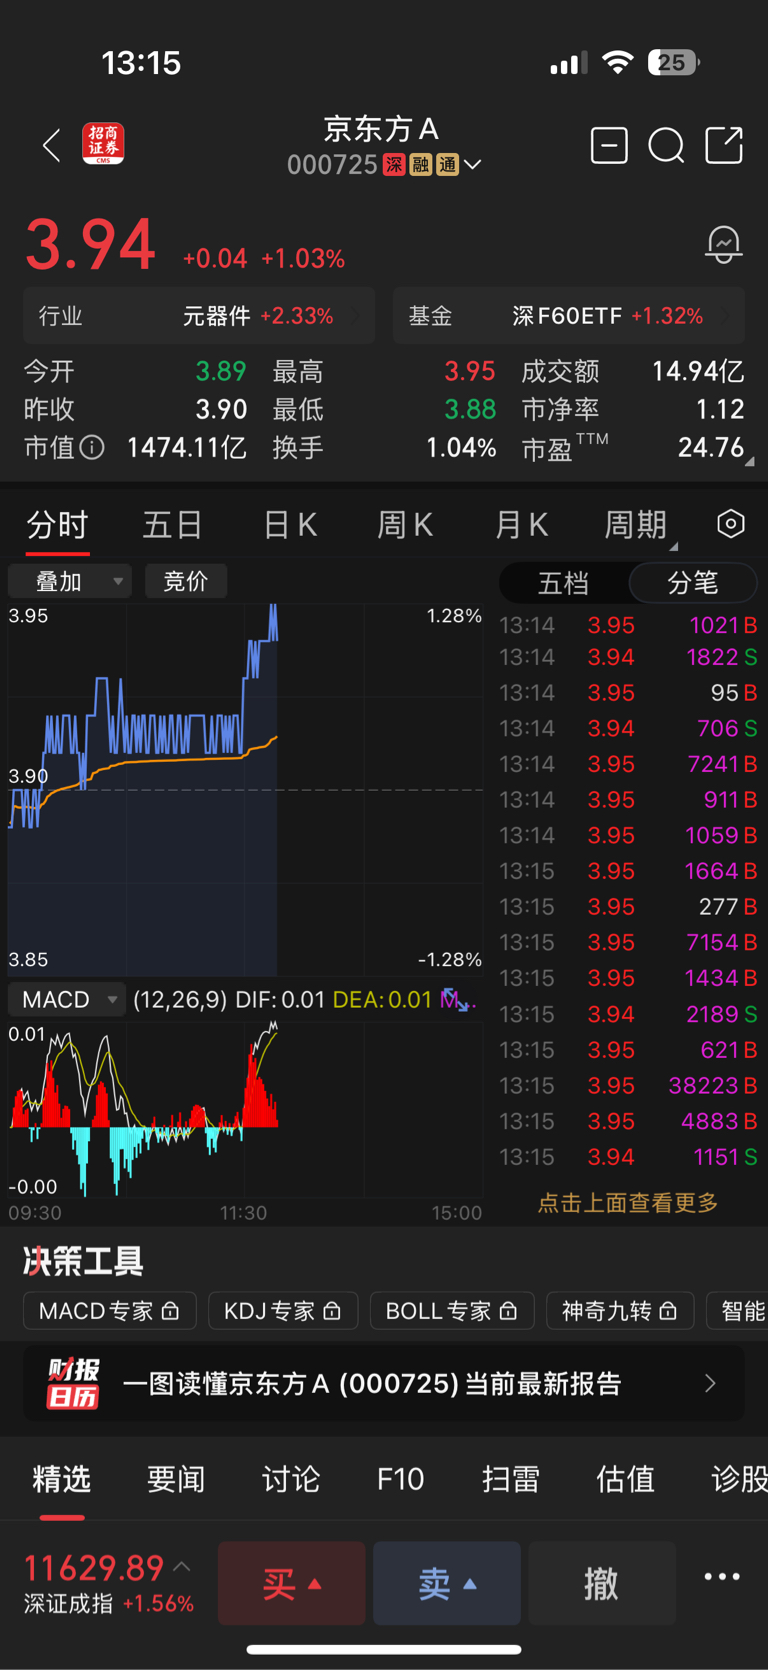
Task: Show market value info icon
Action: click(x=92, y=447)
